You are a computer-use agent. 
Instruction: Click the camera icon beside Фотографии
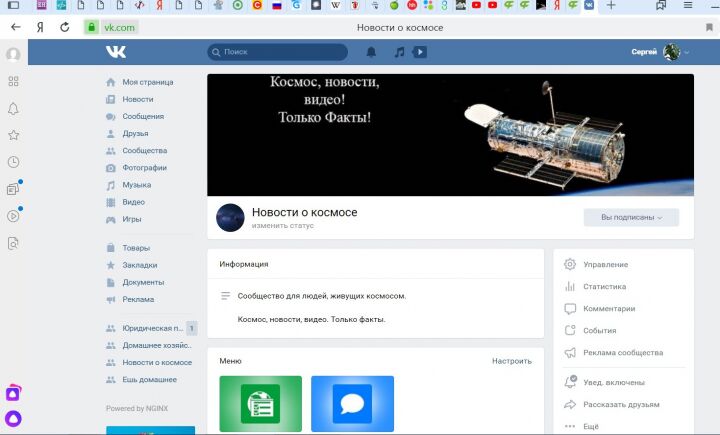[111, 168]
